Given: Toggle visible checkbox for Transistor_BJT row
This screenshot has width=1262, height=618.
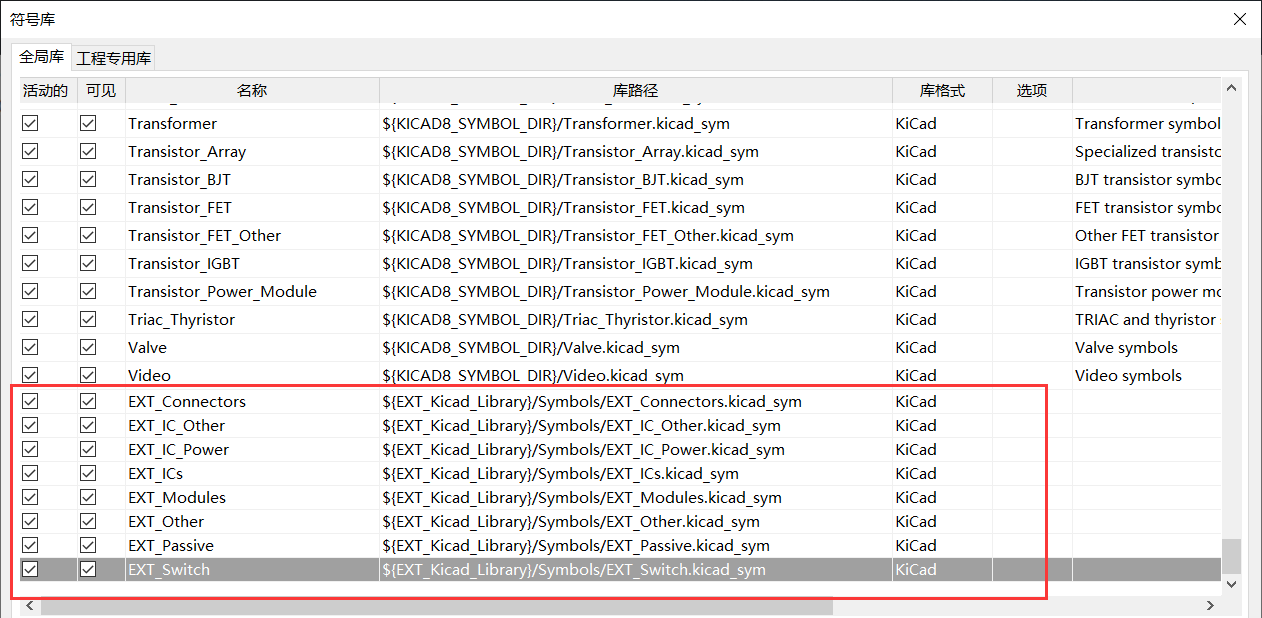Looking at the screenshot, I should [88, 180].
